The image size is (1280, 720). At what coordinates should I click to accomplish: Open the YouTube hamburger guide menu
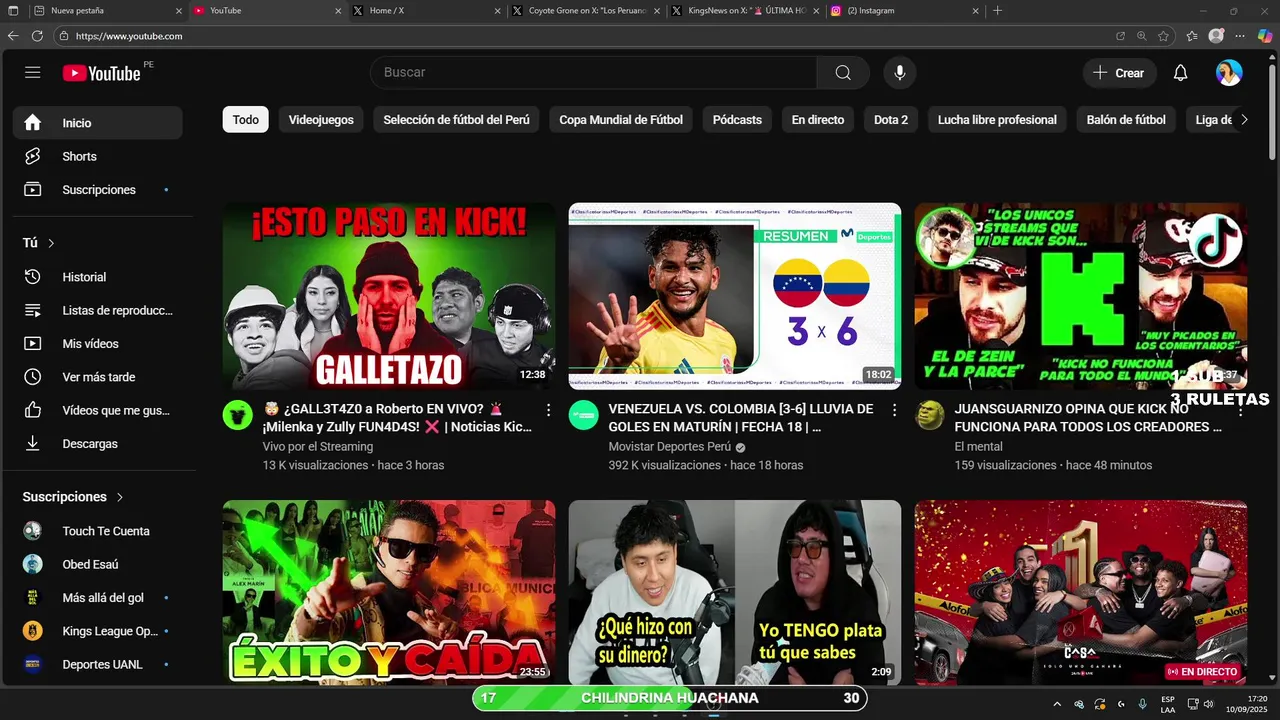pyautogui.click(x=33, y=73)
